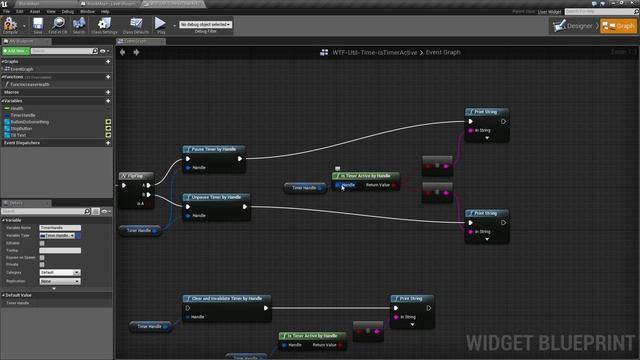The height and width of the screenshot is (360, 640).
Task: Compile the blueprint with the Compile icon
Action: click(x=10, y=25)
